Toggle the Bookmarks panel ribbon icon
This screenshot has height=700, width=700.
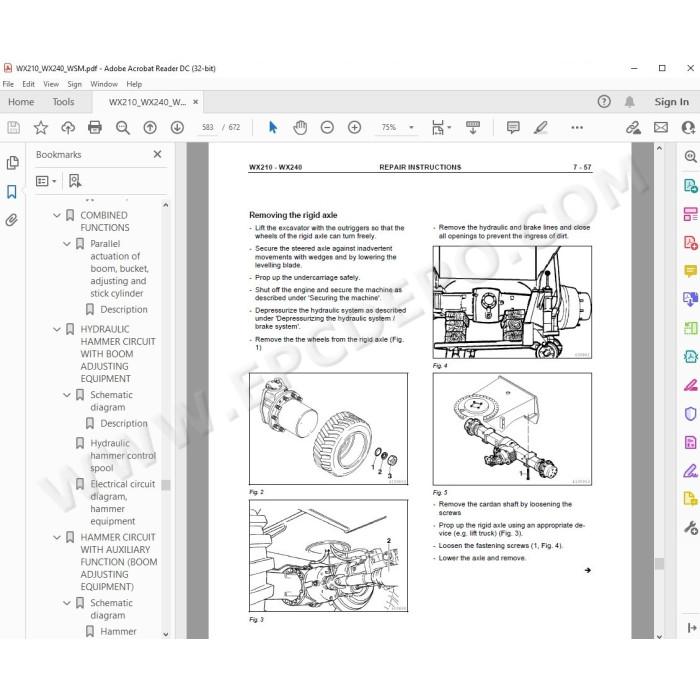coord(12,192)
